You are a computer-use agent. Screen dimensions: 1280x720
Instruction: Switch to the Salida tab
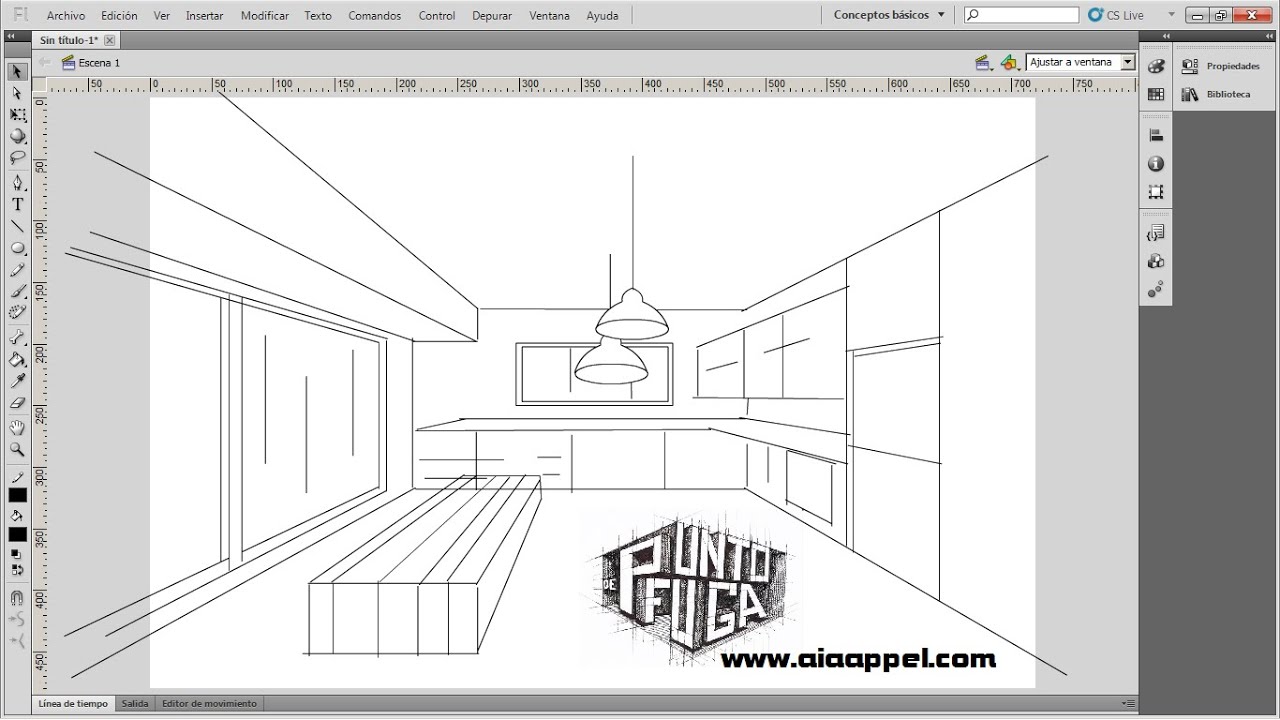pyautogui.click(x=135, y=704)
